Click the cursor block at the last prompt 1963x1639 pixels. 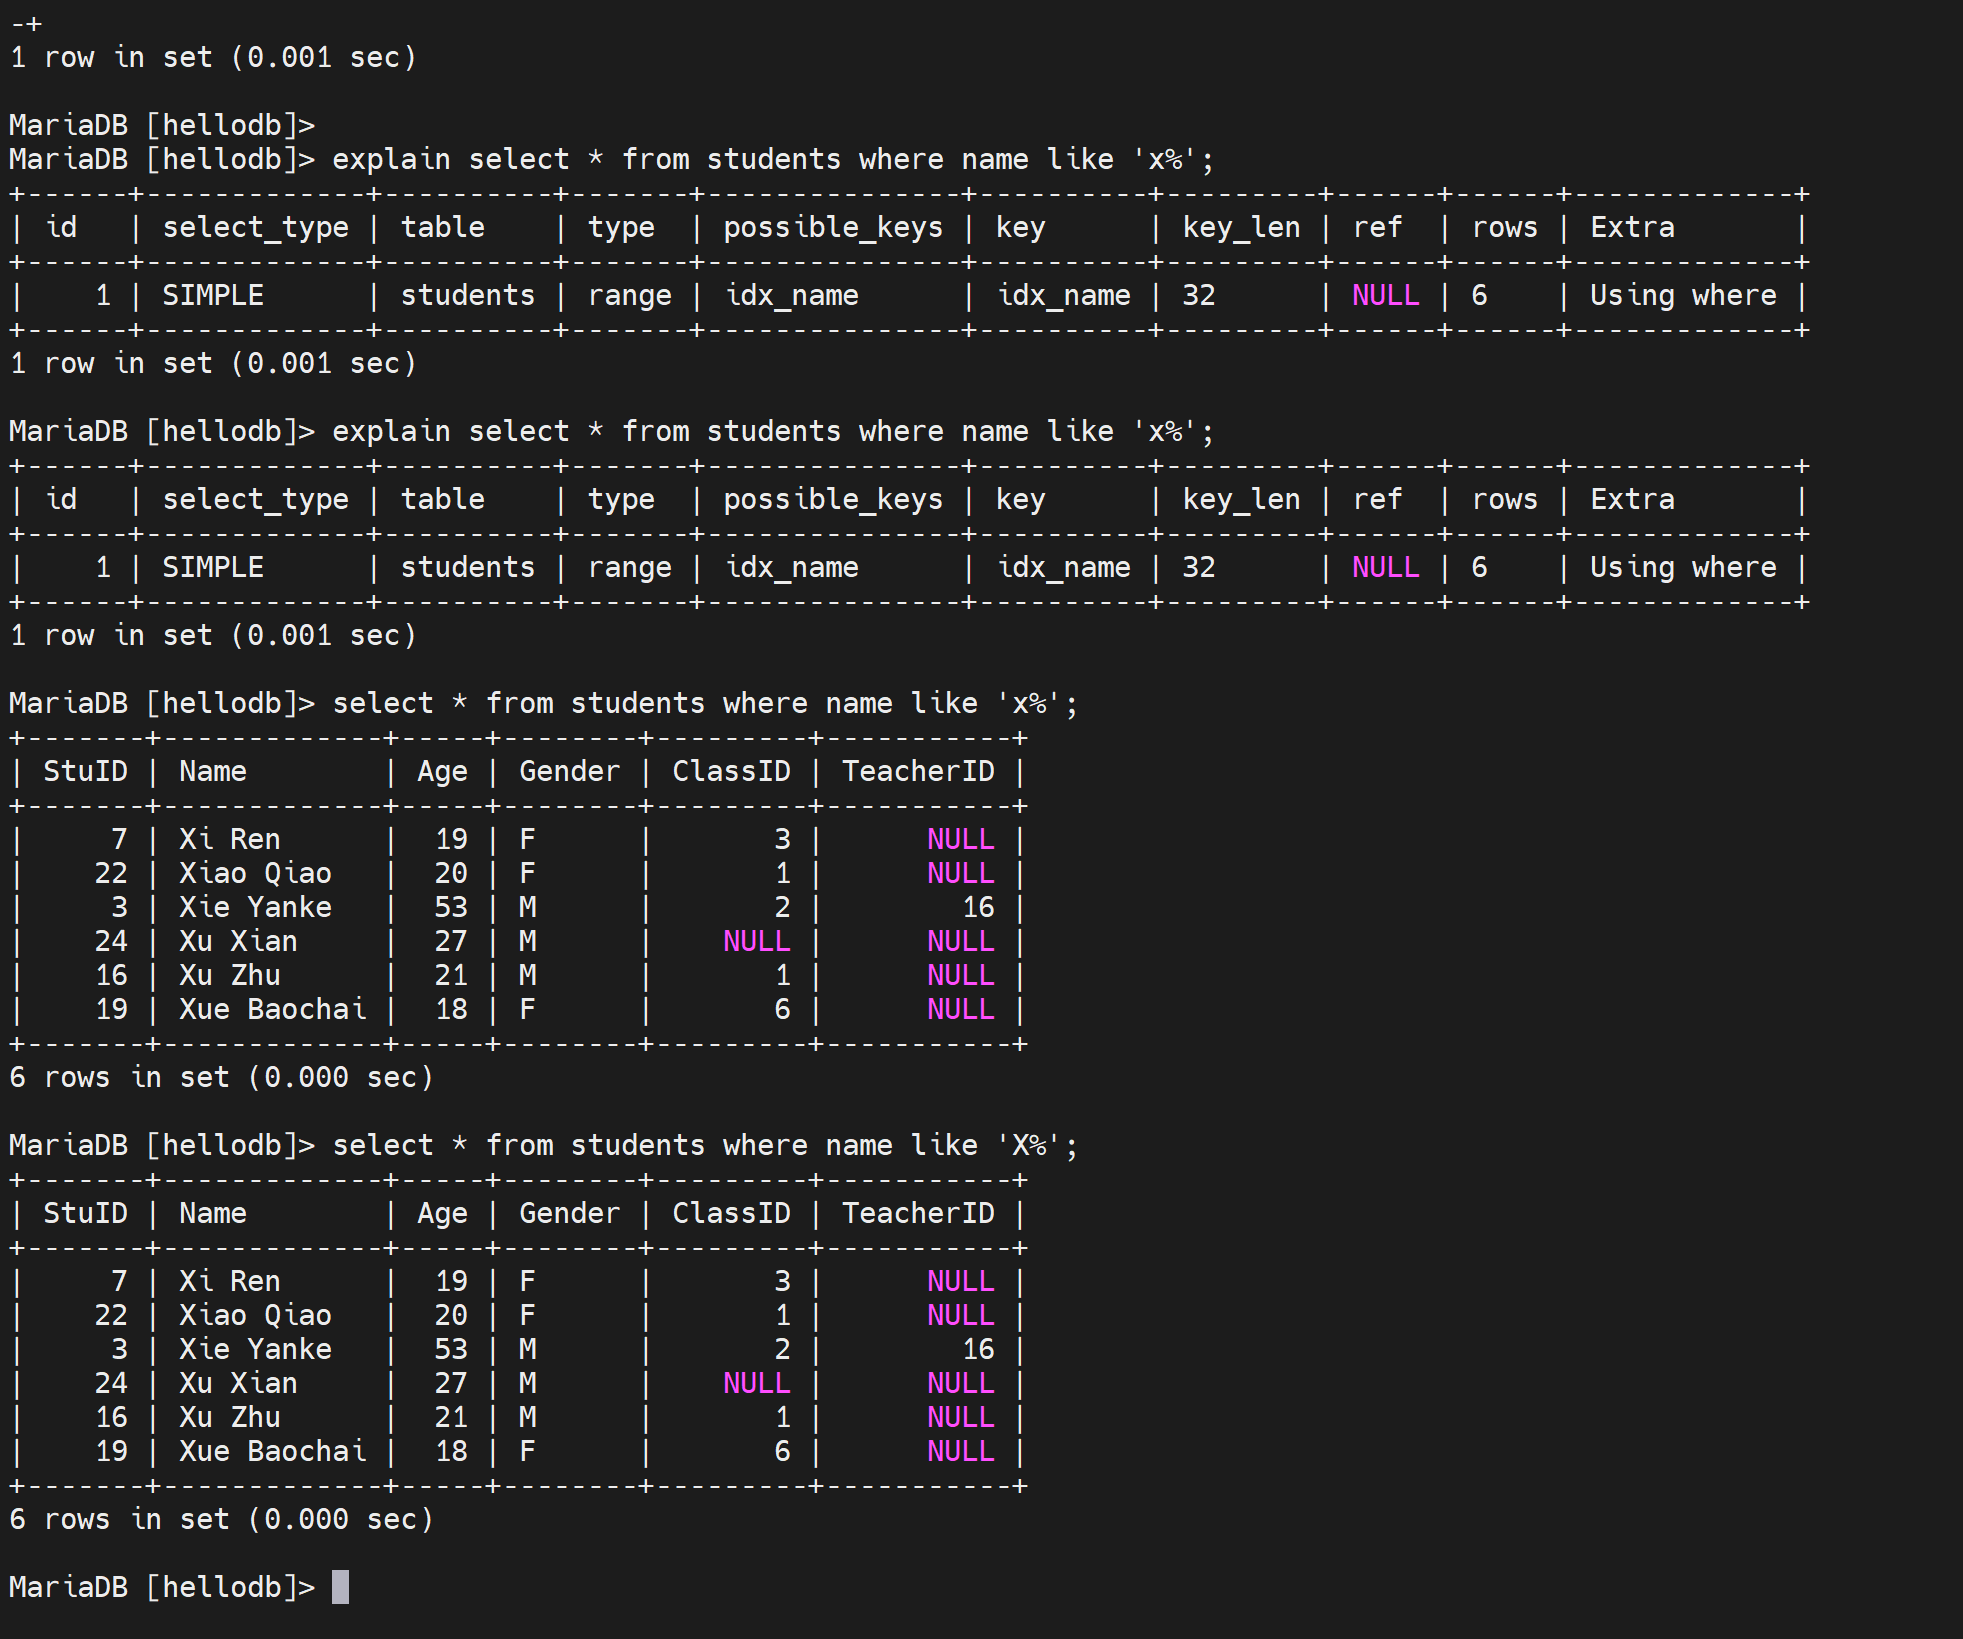[x=340, y=1587]
